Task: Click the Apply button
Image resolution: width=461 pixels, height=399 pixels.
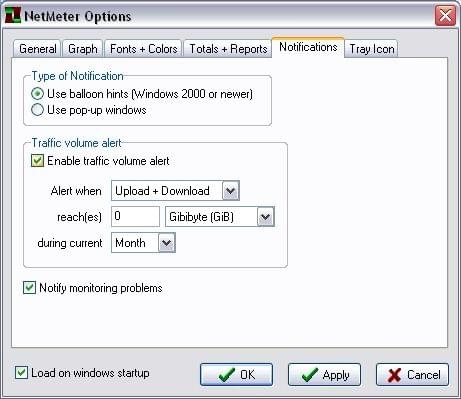Action: click(x=324, y=375)
